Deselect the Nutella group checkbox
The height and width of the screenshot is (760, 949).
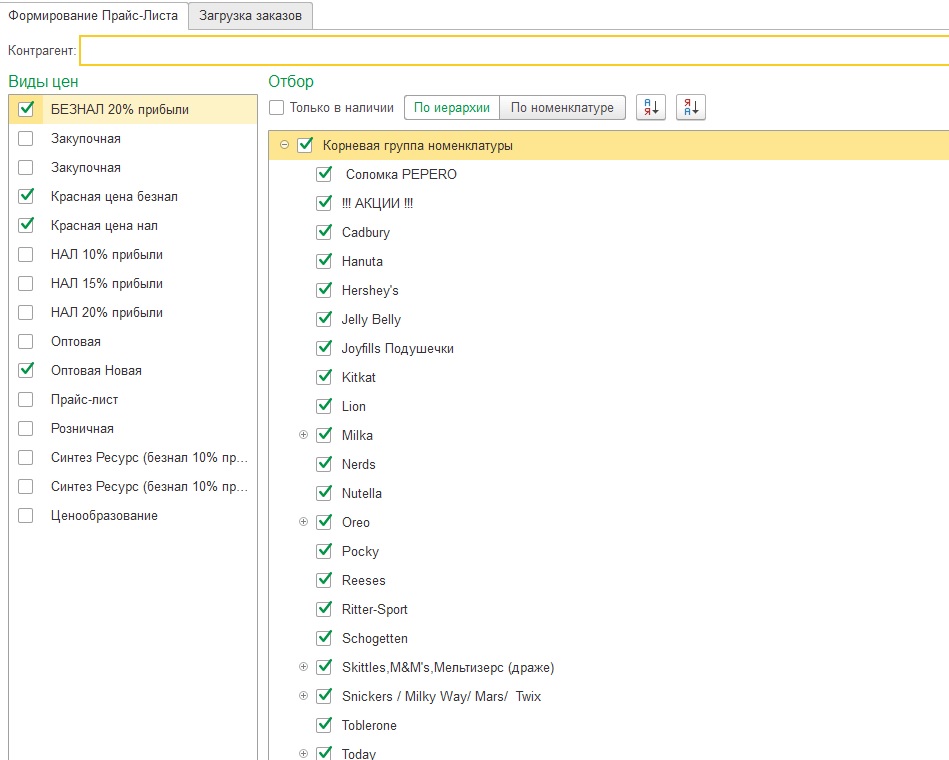324,493
